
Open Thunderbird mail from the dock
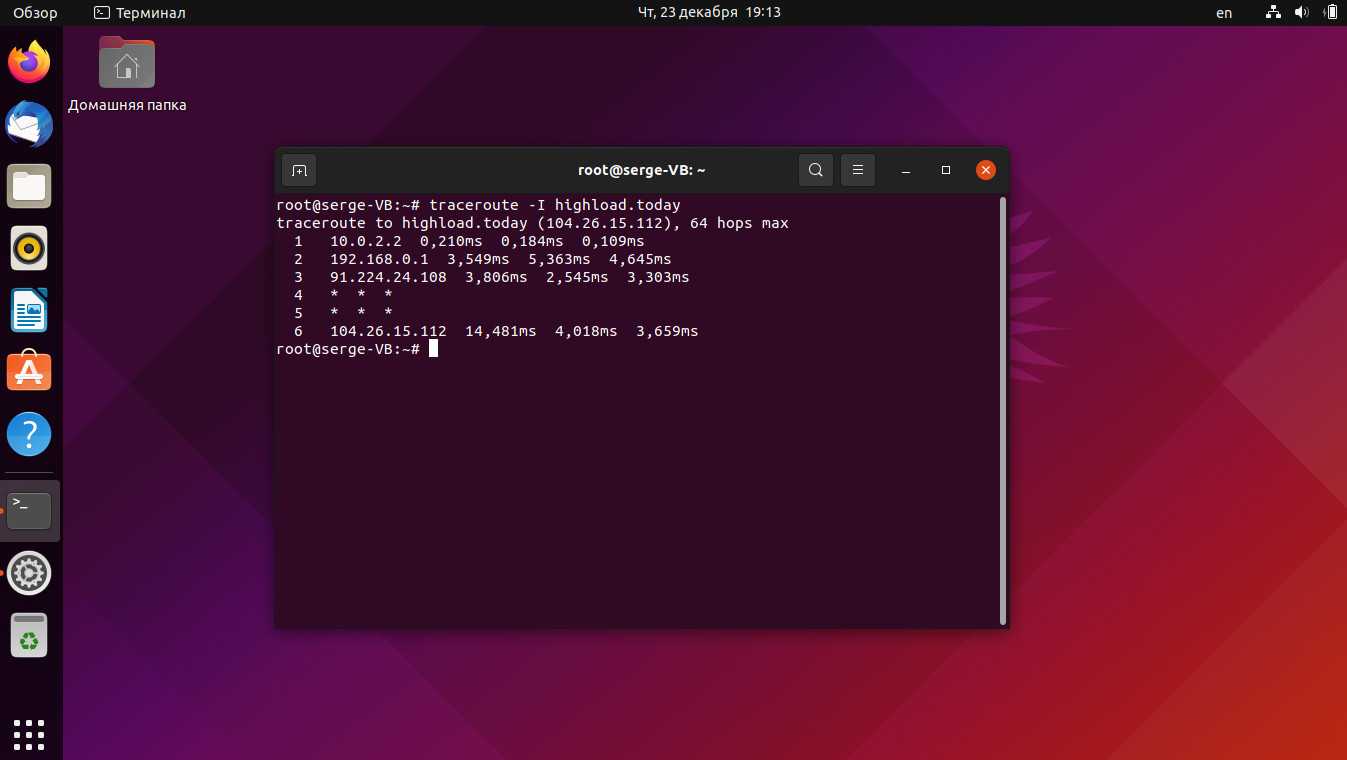(30, 124)
